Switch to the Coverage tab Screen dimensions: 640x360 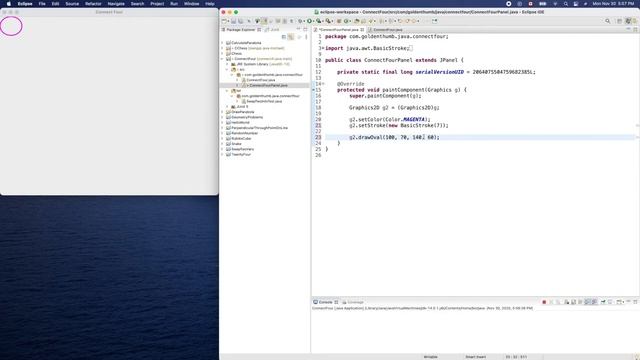(x=353, y=302)
